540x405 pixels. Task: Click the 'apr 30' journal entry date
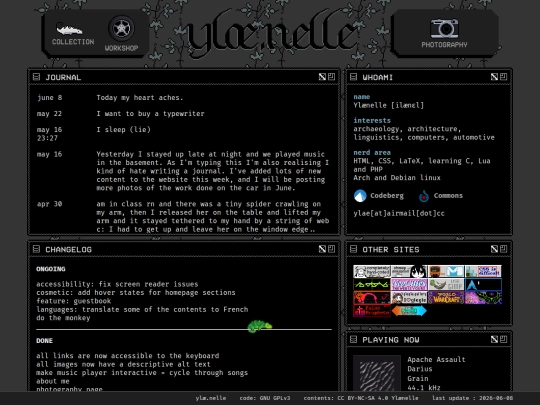click(50, 204)
